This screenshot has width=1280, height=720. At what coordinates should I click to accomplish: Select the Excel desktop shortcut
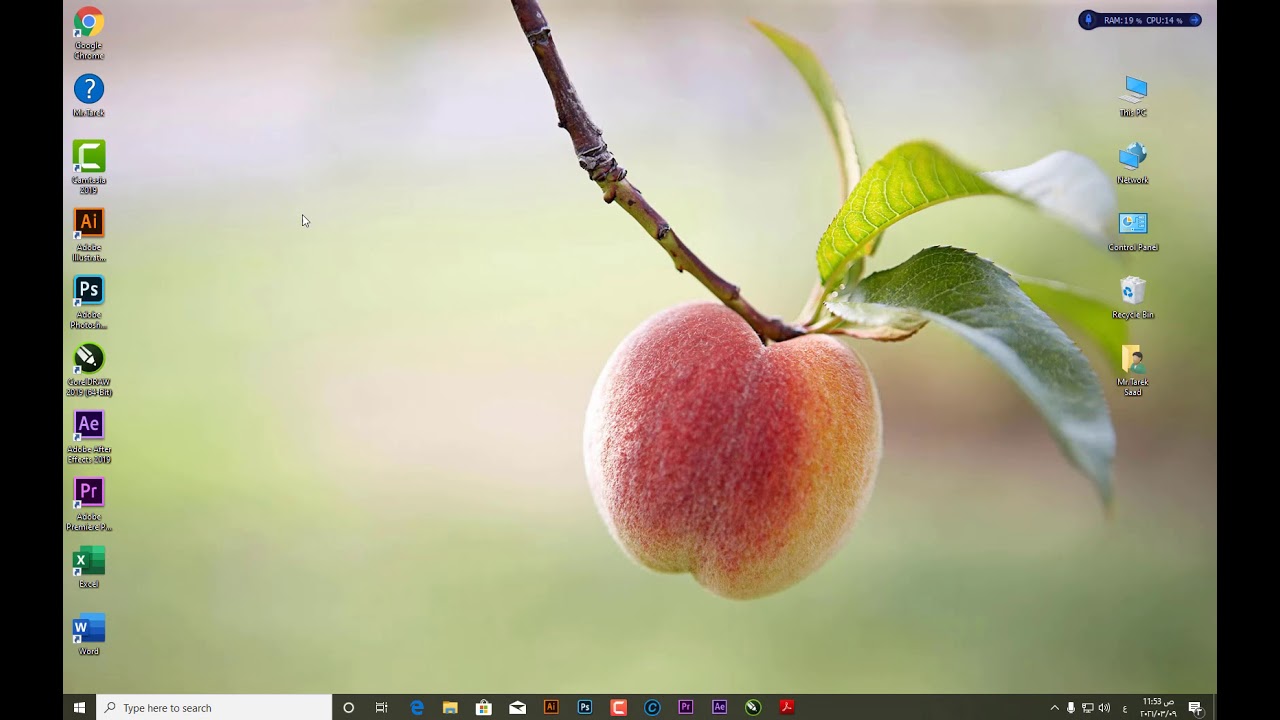click(88, 567)
